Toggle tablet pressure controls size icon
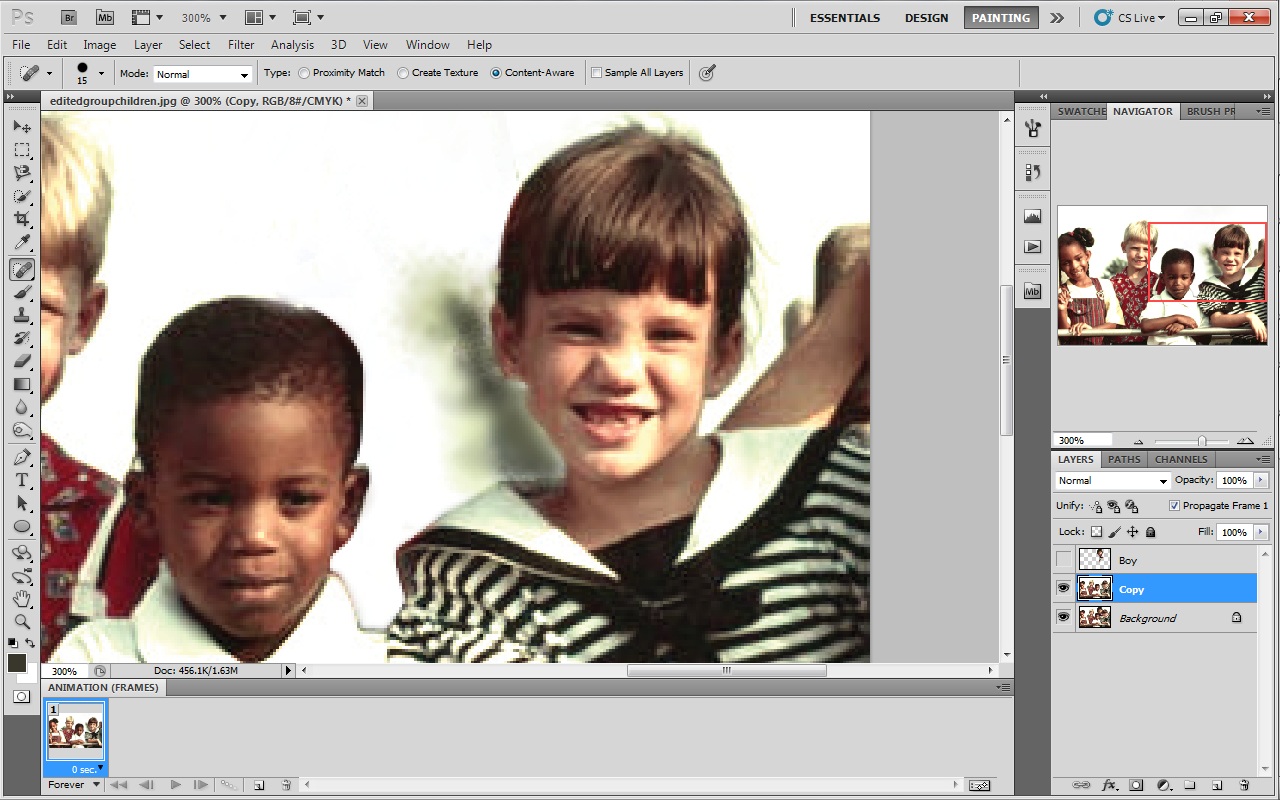1280x800 pixels. coord(707,73)
